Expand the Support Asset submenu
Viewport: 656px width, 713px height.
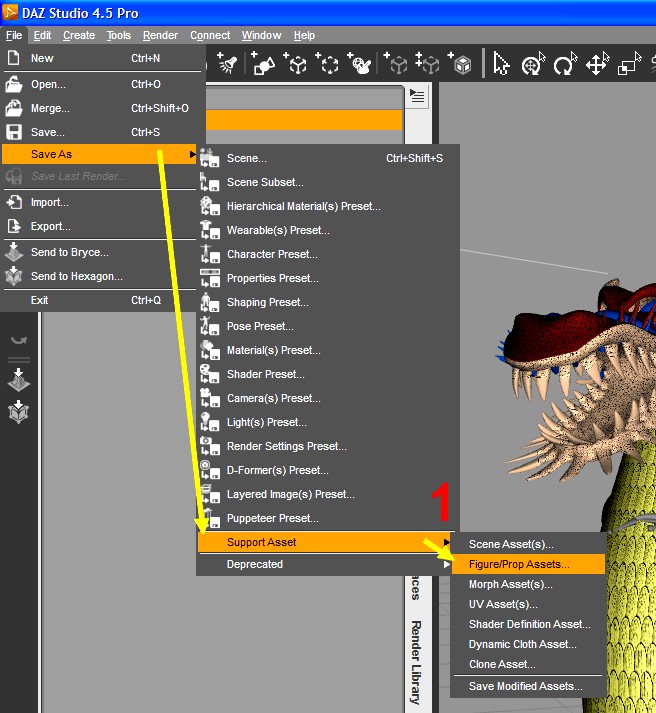point(325,542)
